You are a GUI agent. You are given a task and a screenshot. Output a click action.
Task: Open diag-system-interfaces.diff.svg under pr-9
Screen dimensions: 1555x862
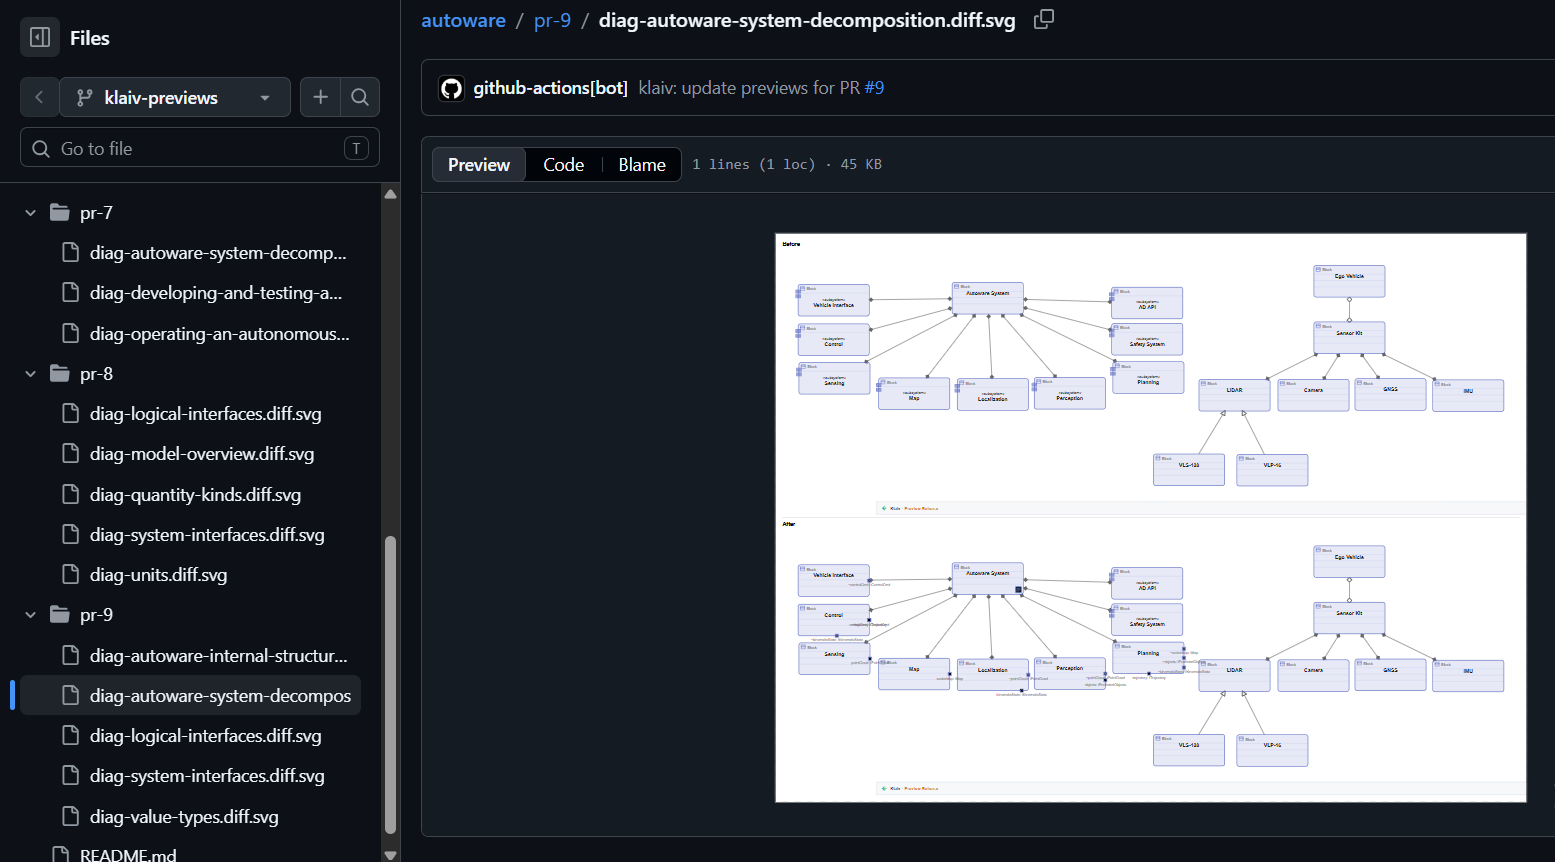[x=205, y=776]
